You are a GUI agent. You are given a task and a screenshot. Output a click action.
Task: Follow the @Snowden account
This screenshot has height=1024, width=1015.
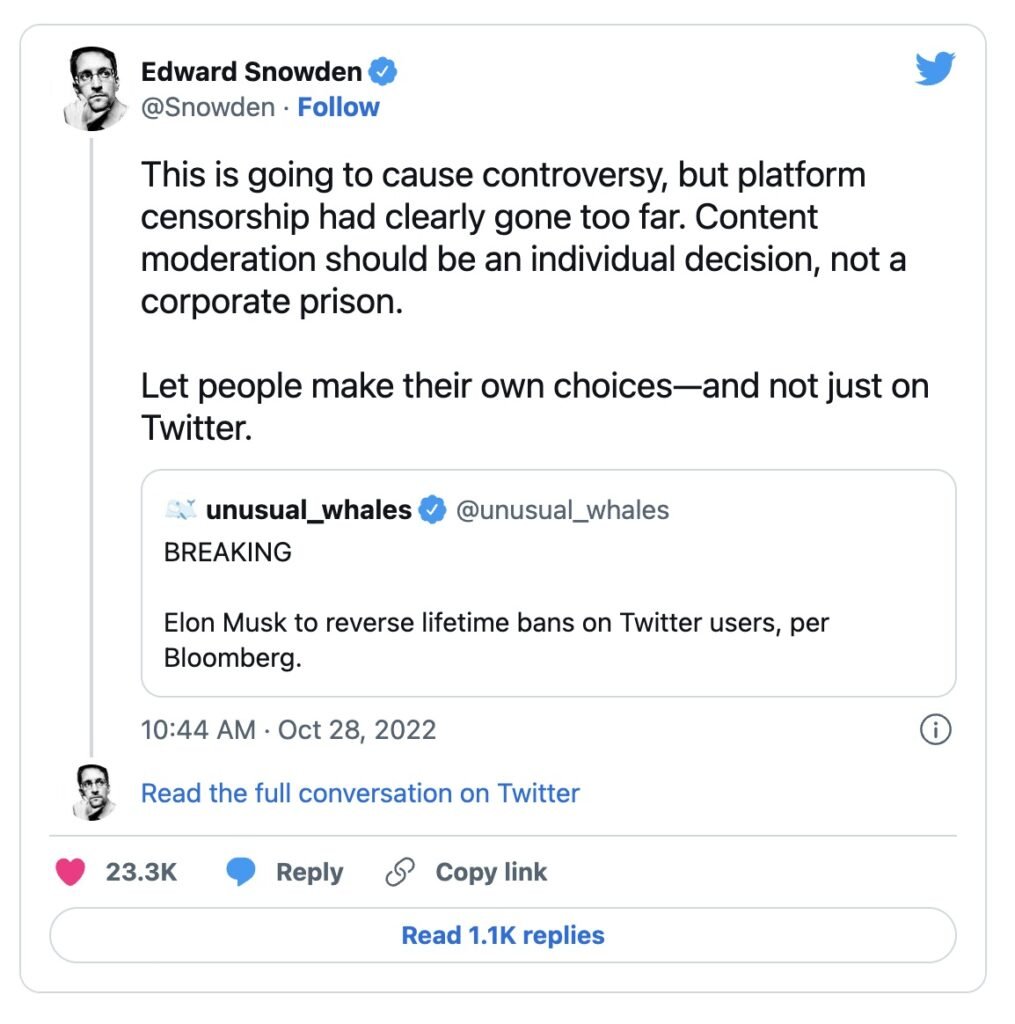[x=338, y=107]
